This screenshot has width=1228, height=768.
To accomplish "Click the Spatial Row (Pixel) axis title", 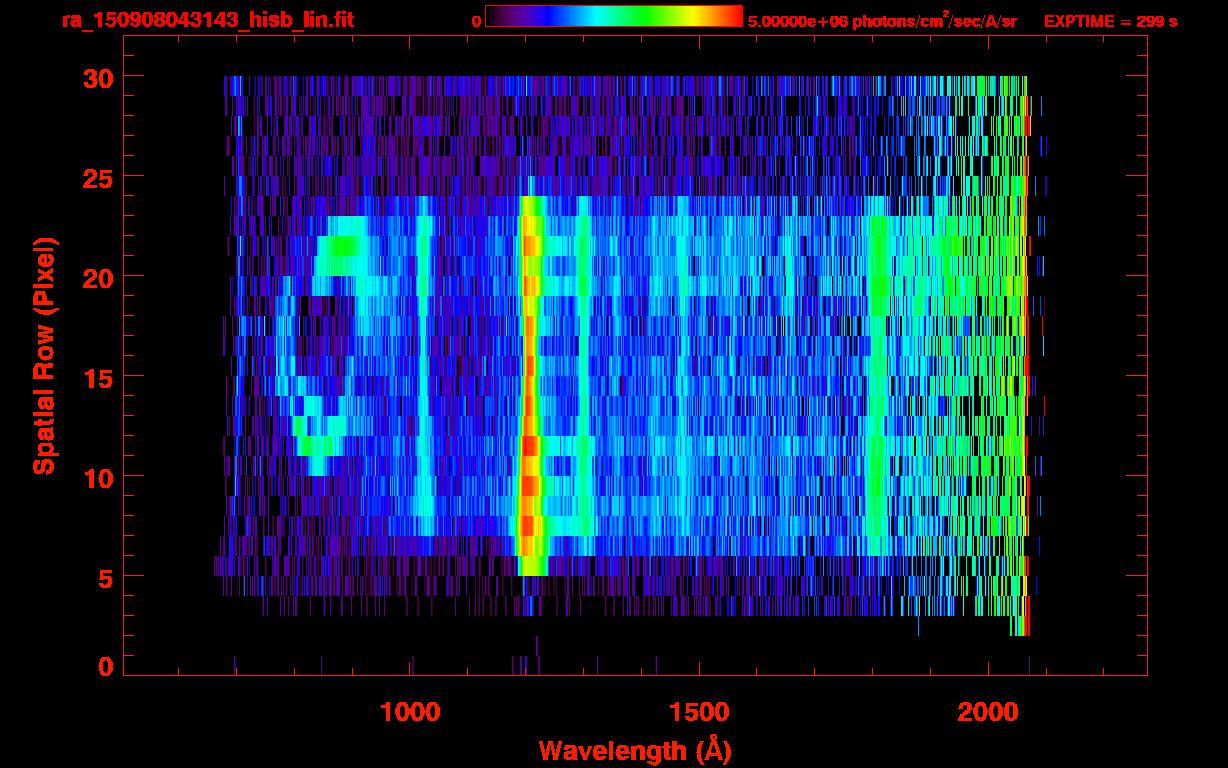I will tap(43, 356).
